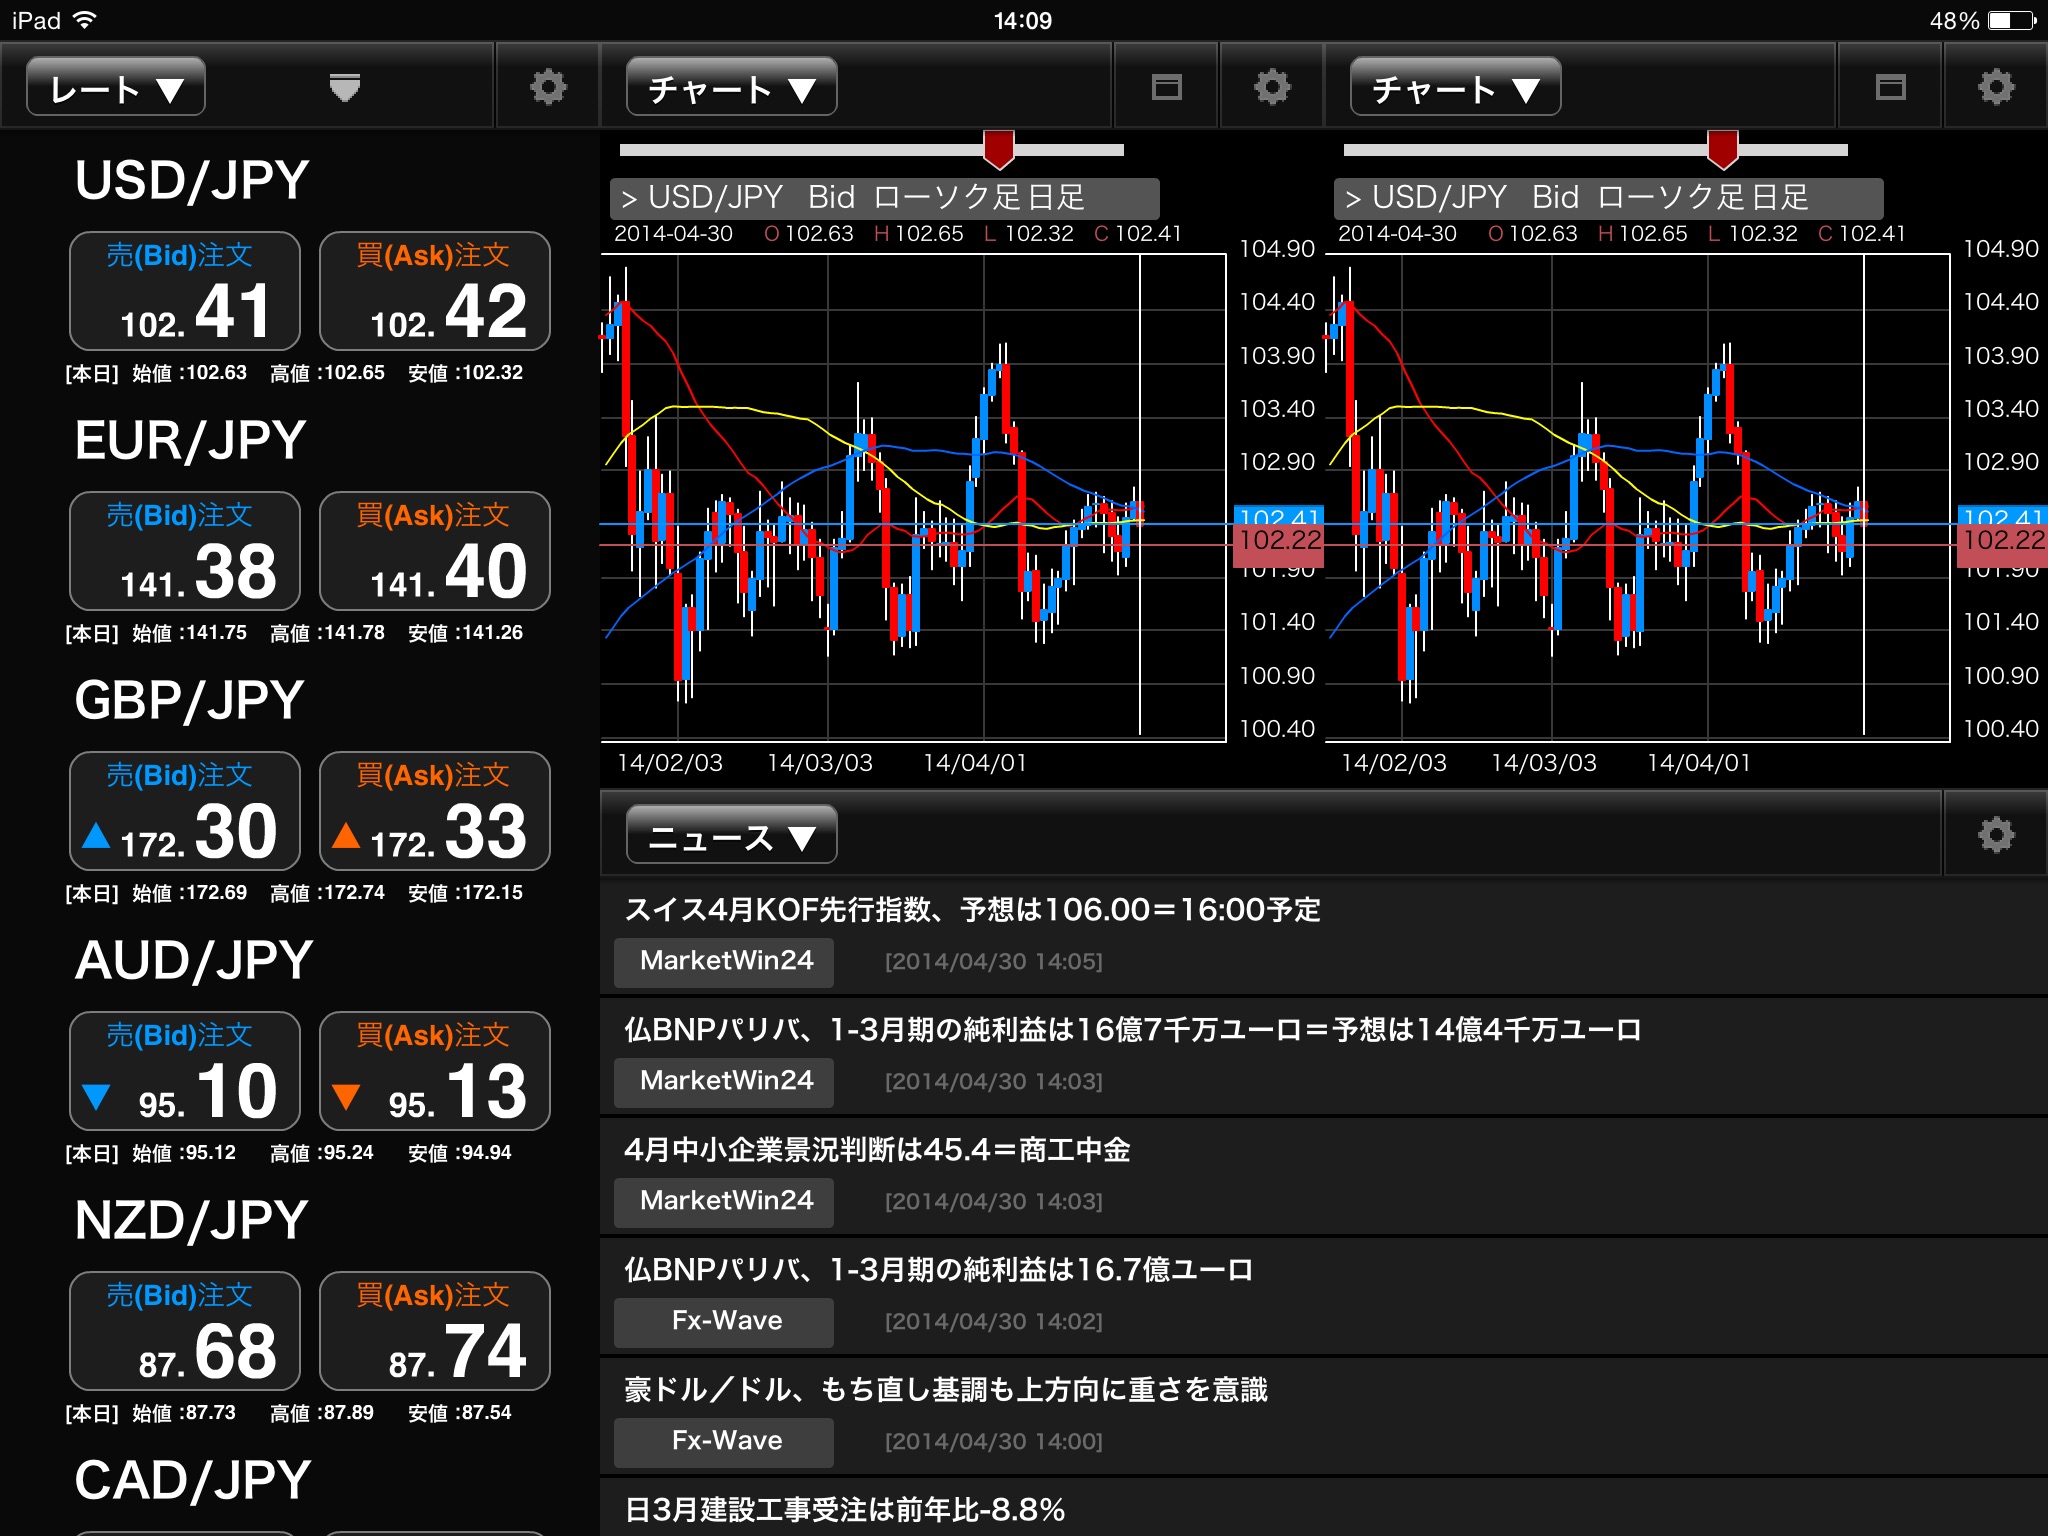Select the GBP/JPY pair heading
Screen dimensions: 2048x1536
pyautogui.click(x=189, y=701)
